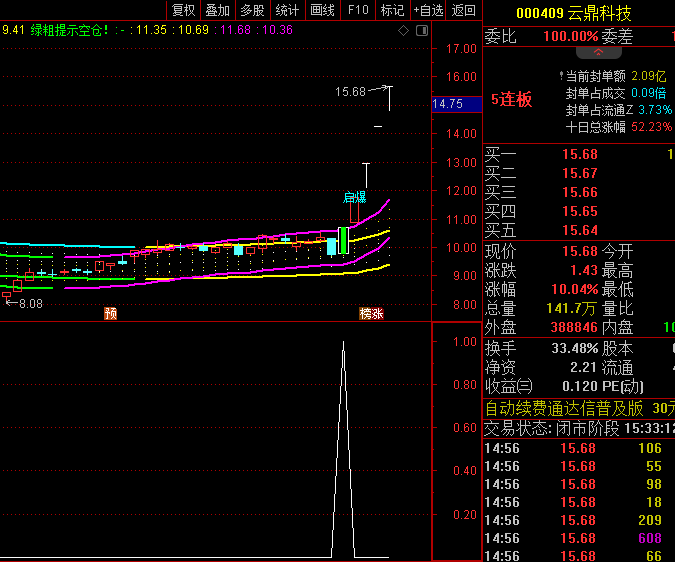675x562 pixels.
Task: Click the second diamond icon in chart header
Action: tap(420, 30)
